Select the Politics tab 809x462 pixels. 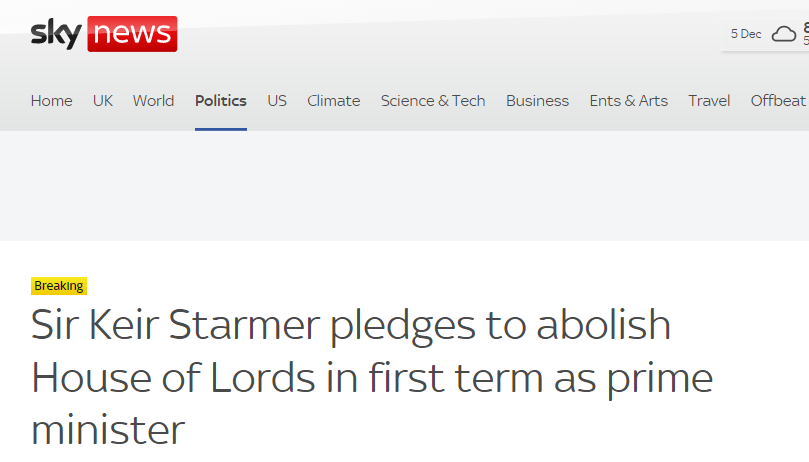click(x=221, y=101)
